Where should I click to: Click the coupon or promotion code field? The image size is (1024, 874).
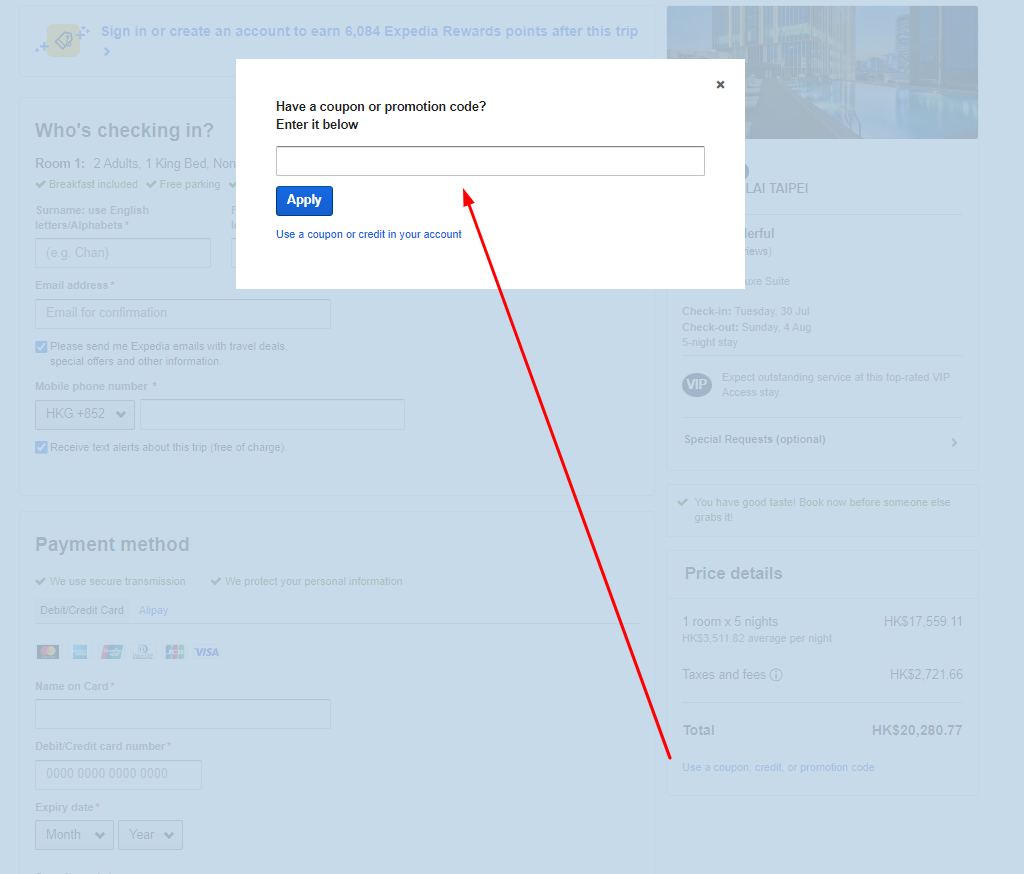[x=490, y=161]
